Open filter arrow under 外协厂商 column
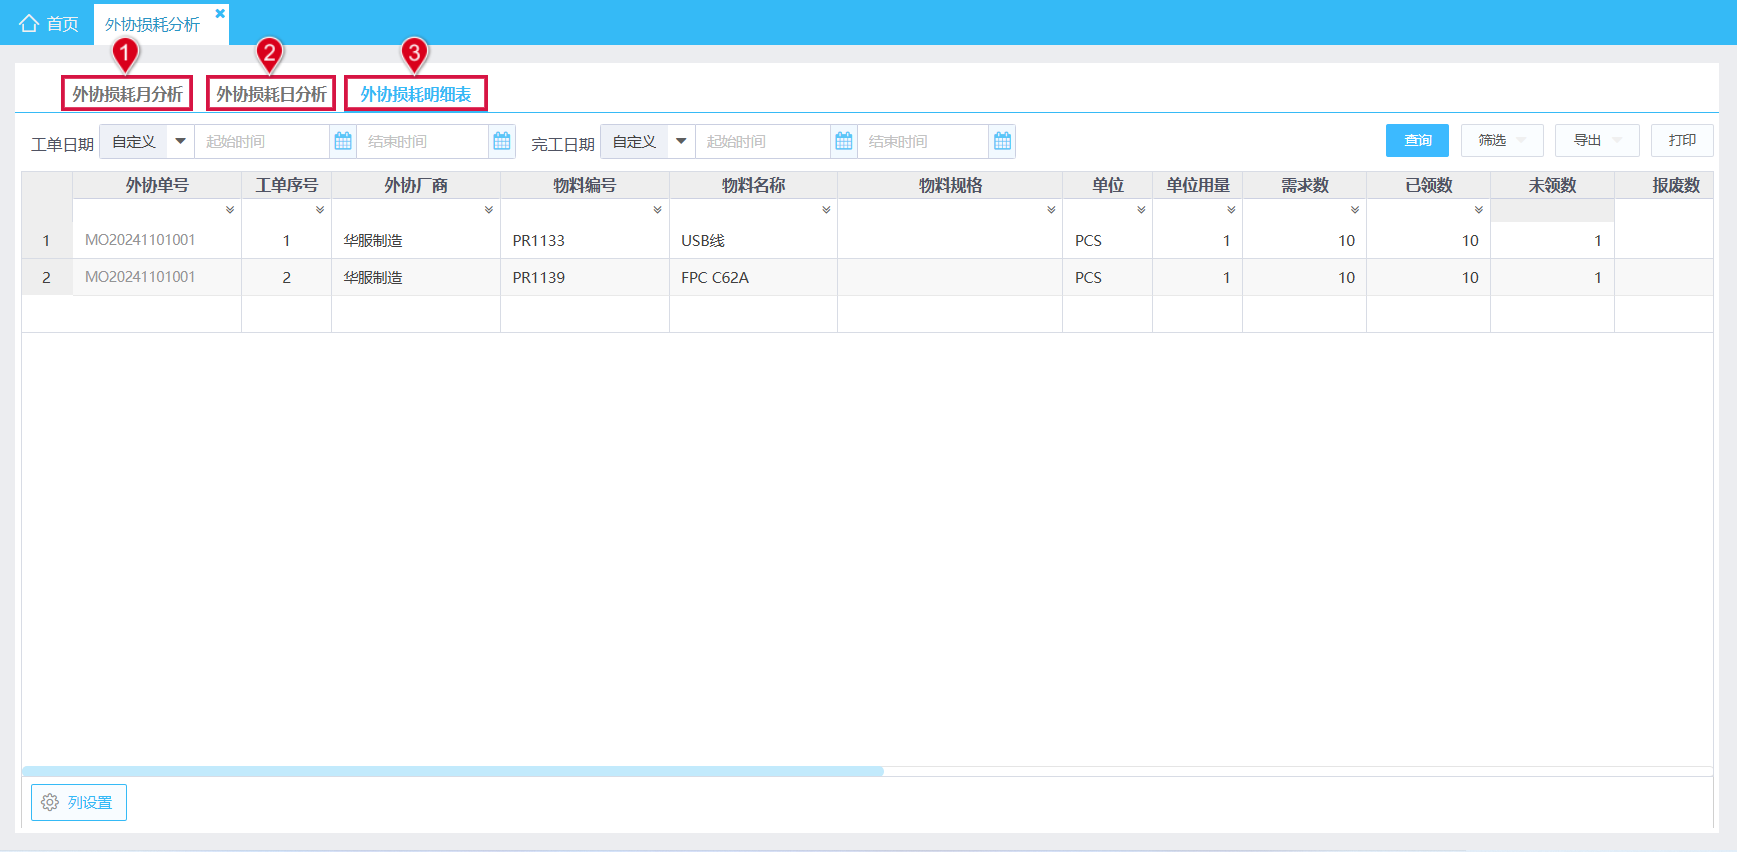 coord(489,210)
